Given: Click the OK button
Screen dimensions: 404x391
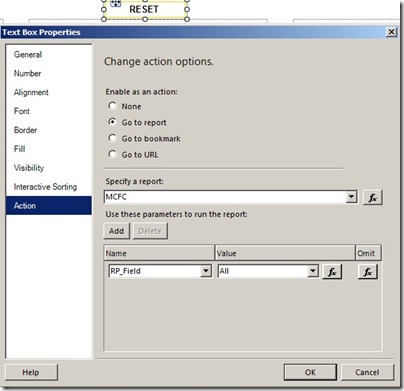Looking at the screenshot, I should [310, 372].
